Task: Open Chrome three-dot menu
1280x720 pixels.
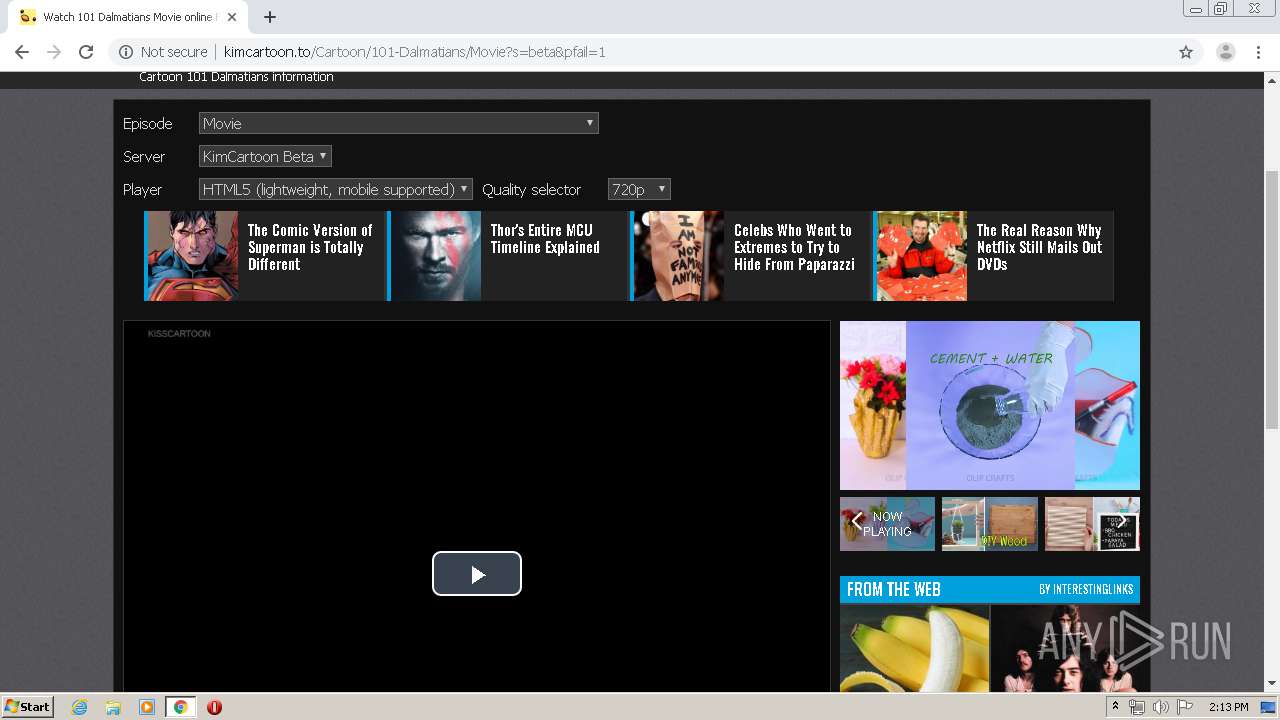Action: (x=1258, y=52)
